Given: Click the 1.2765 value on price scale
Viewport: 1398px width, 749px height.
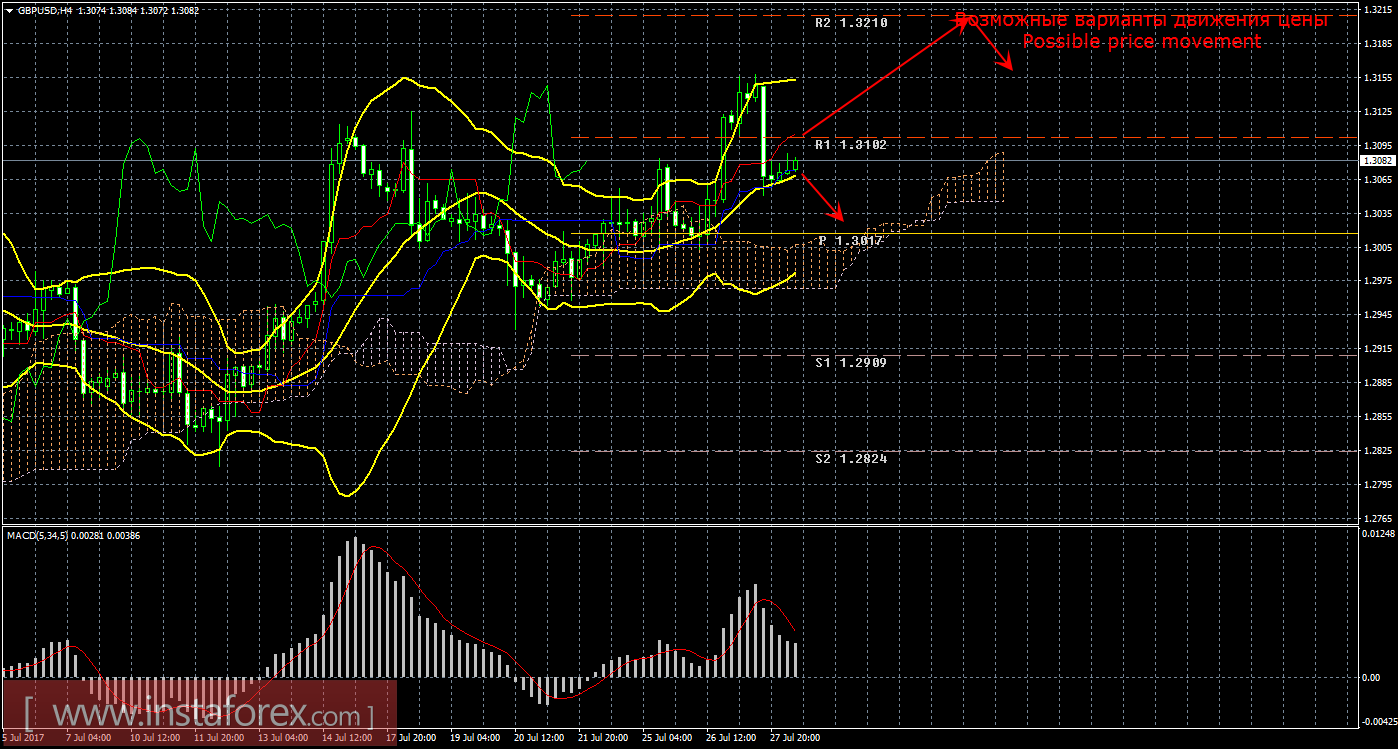Looking at the screenshot, I should pos(1378,518).
